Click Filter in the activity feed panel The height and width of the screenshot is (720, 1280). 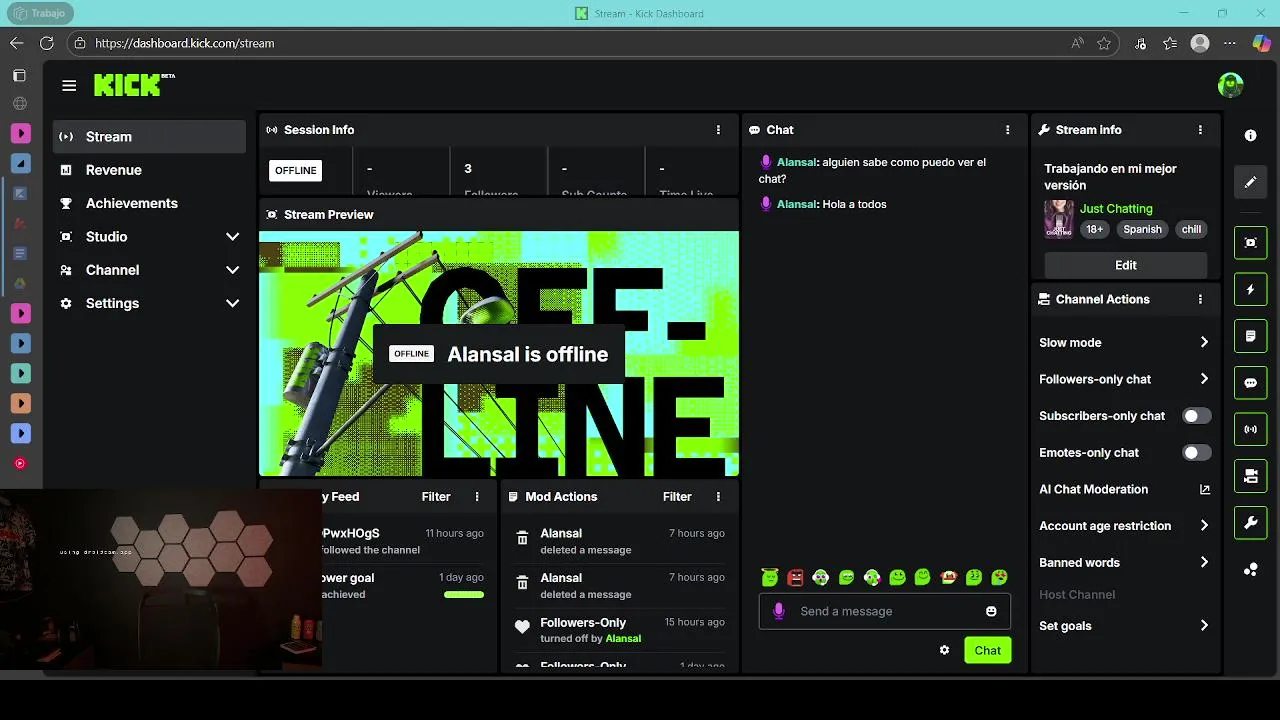[436, 497]
